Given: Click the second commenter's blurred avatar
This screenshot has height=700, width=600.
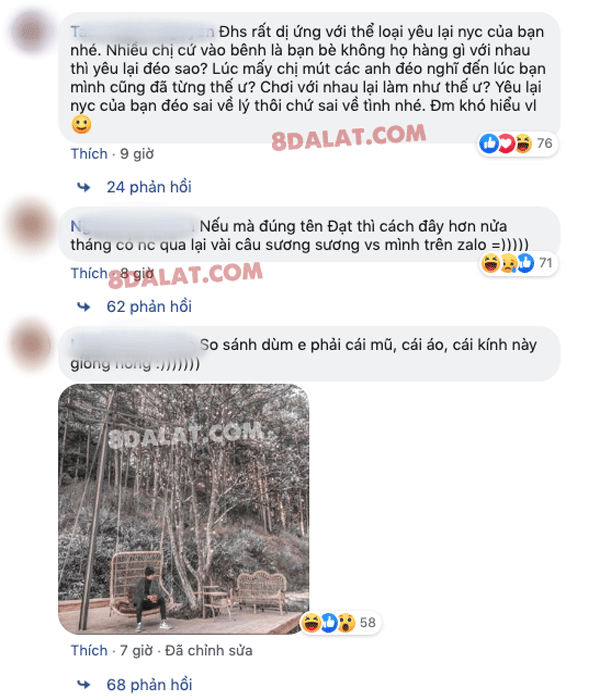Looking at the screenshot, I should (30, 225).
